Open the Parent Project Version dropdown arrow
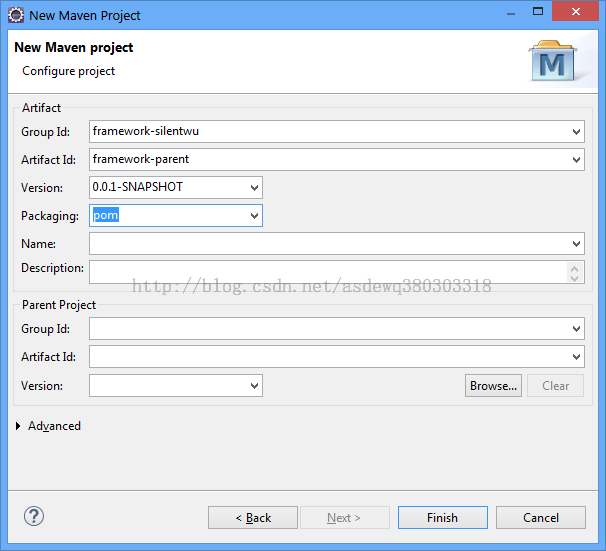The width and height of the screenshot is (606, 551). click(x=254, y=386)
